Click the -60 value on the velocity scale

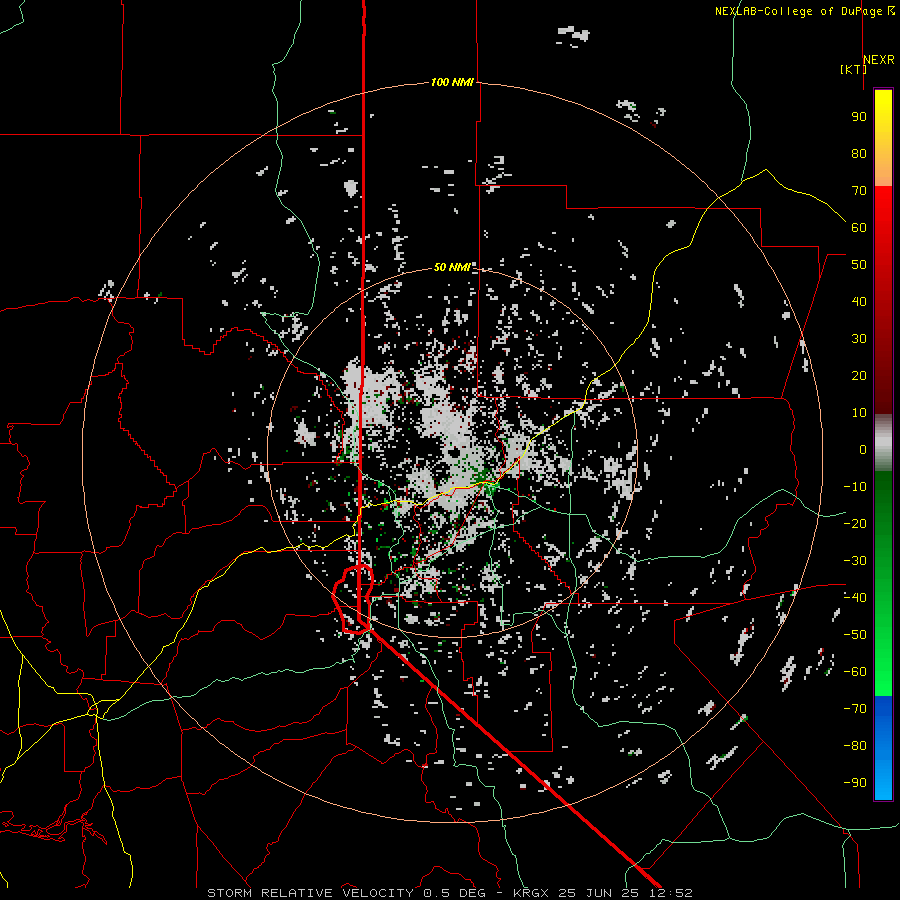855,672
